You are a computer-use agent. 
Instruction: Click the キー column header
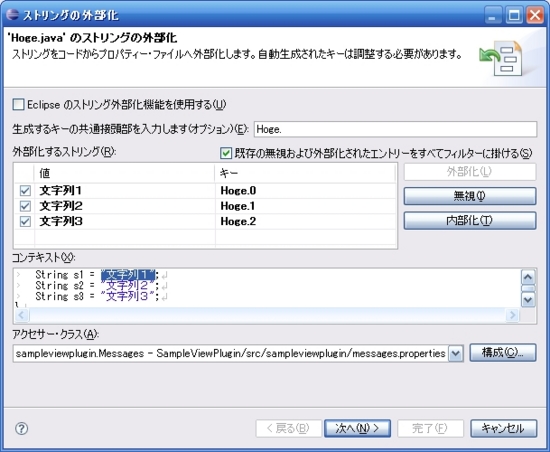click(306, 173)
